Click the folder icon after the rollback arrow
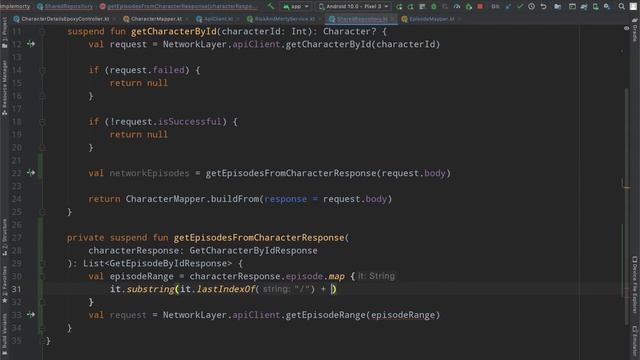Screen dimensions: 640x360 [558, 7]
